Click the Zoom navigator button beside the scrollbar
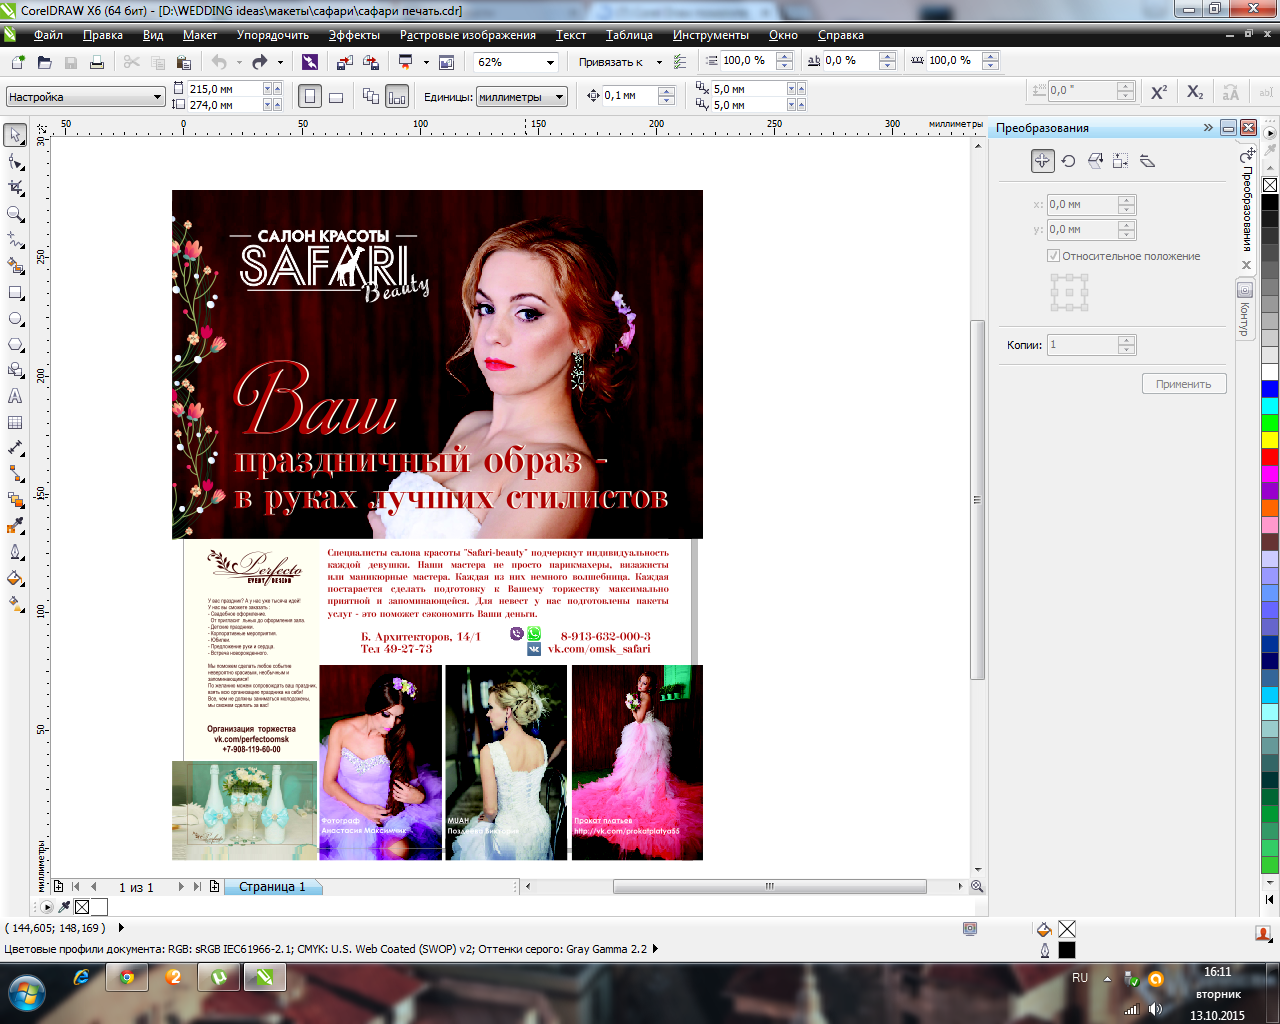Image resolution: width=1280 pixels, height=1024 pixels. point(977,887)
